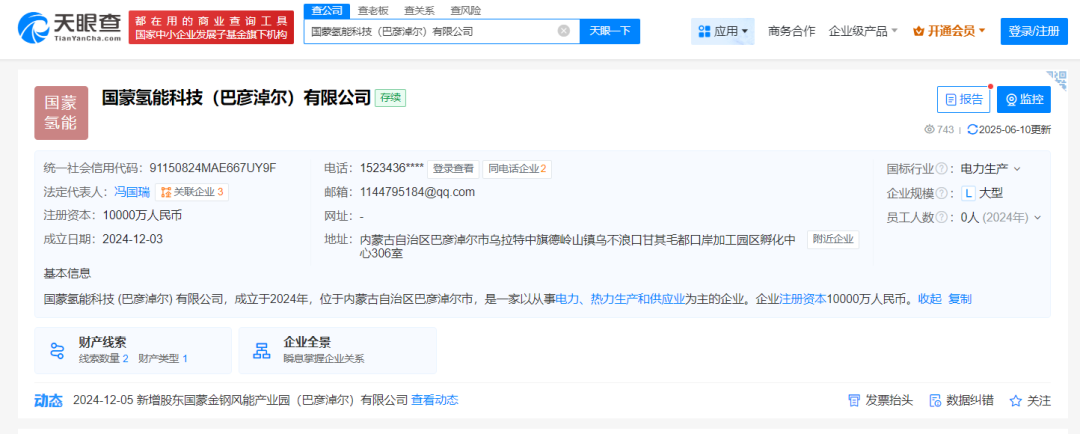
Task: Click the eye view count 743
Action: point(939,130)
